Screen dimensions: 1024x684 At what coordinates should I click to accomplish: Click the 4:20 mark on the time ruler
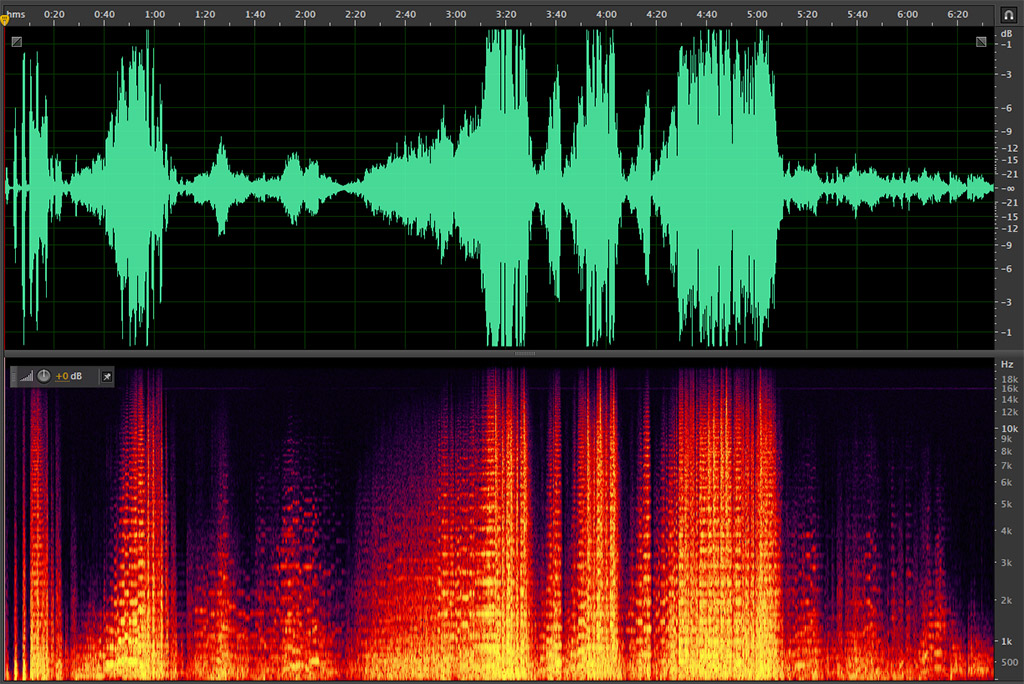[x=656, y=14]
